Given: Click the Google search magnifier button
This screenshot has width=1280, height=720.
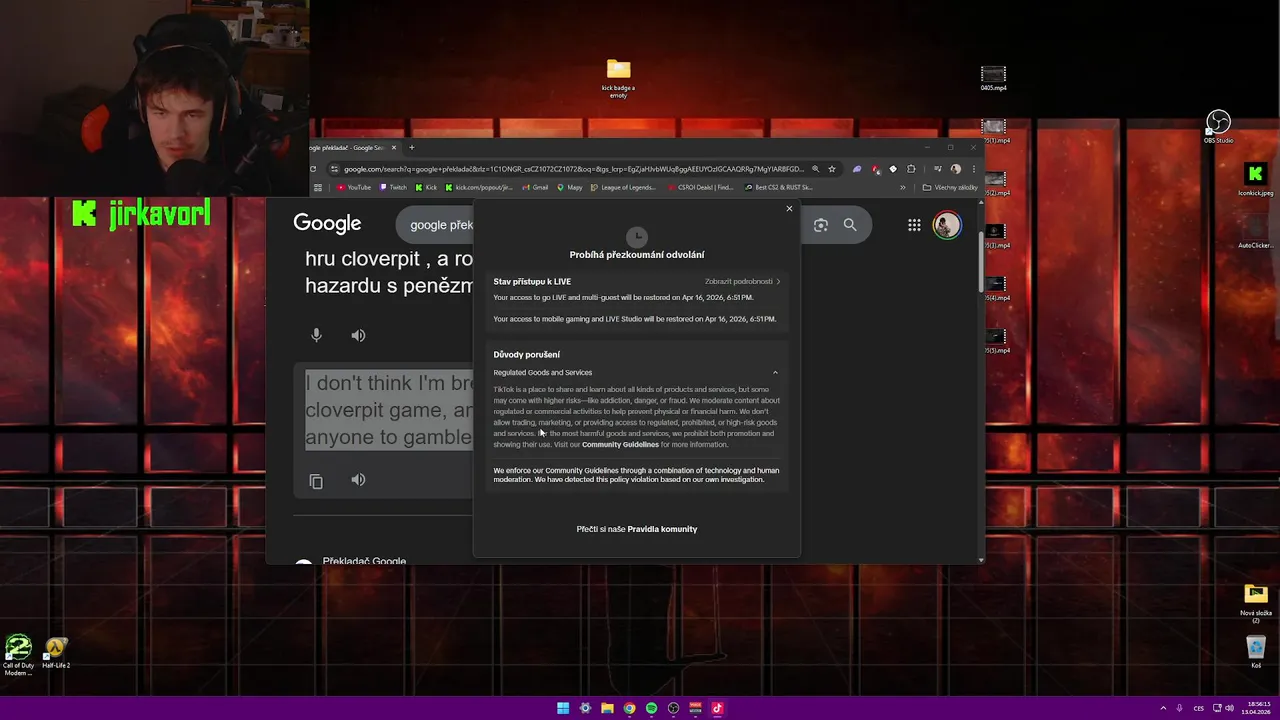Looking at the screenshot, I should coord(850,225).
